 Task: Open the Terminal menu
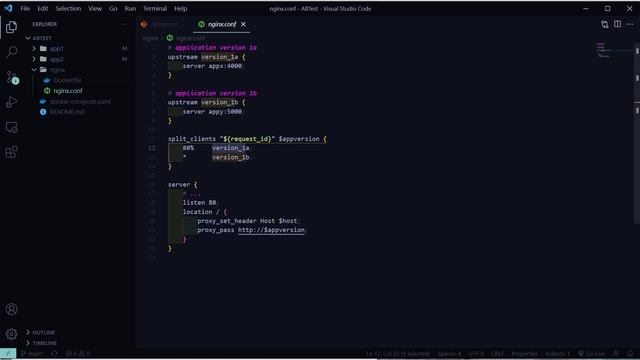click(x=155, y=9)
